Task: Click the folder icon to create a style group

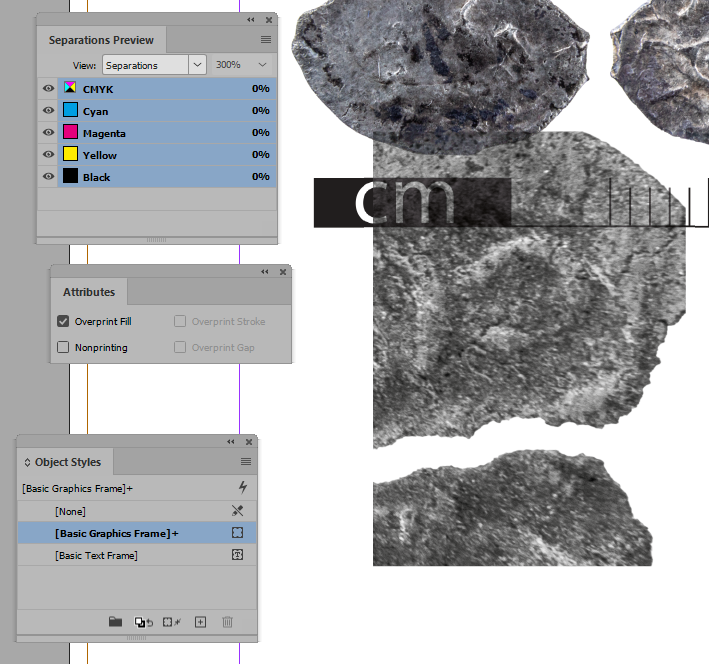Action: [x=115, y=622]
